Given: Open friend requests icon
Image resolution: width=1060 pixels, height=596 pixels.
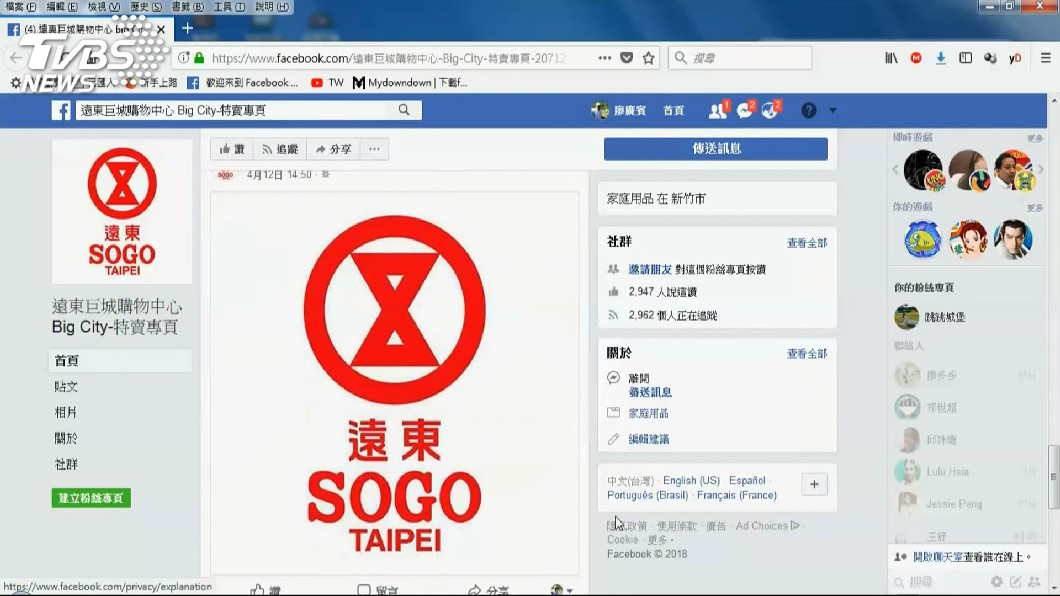Looking at the screenshot, I should (x=718, y=110).
